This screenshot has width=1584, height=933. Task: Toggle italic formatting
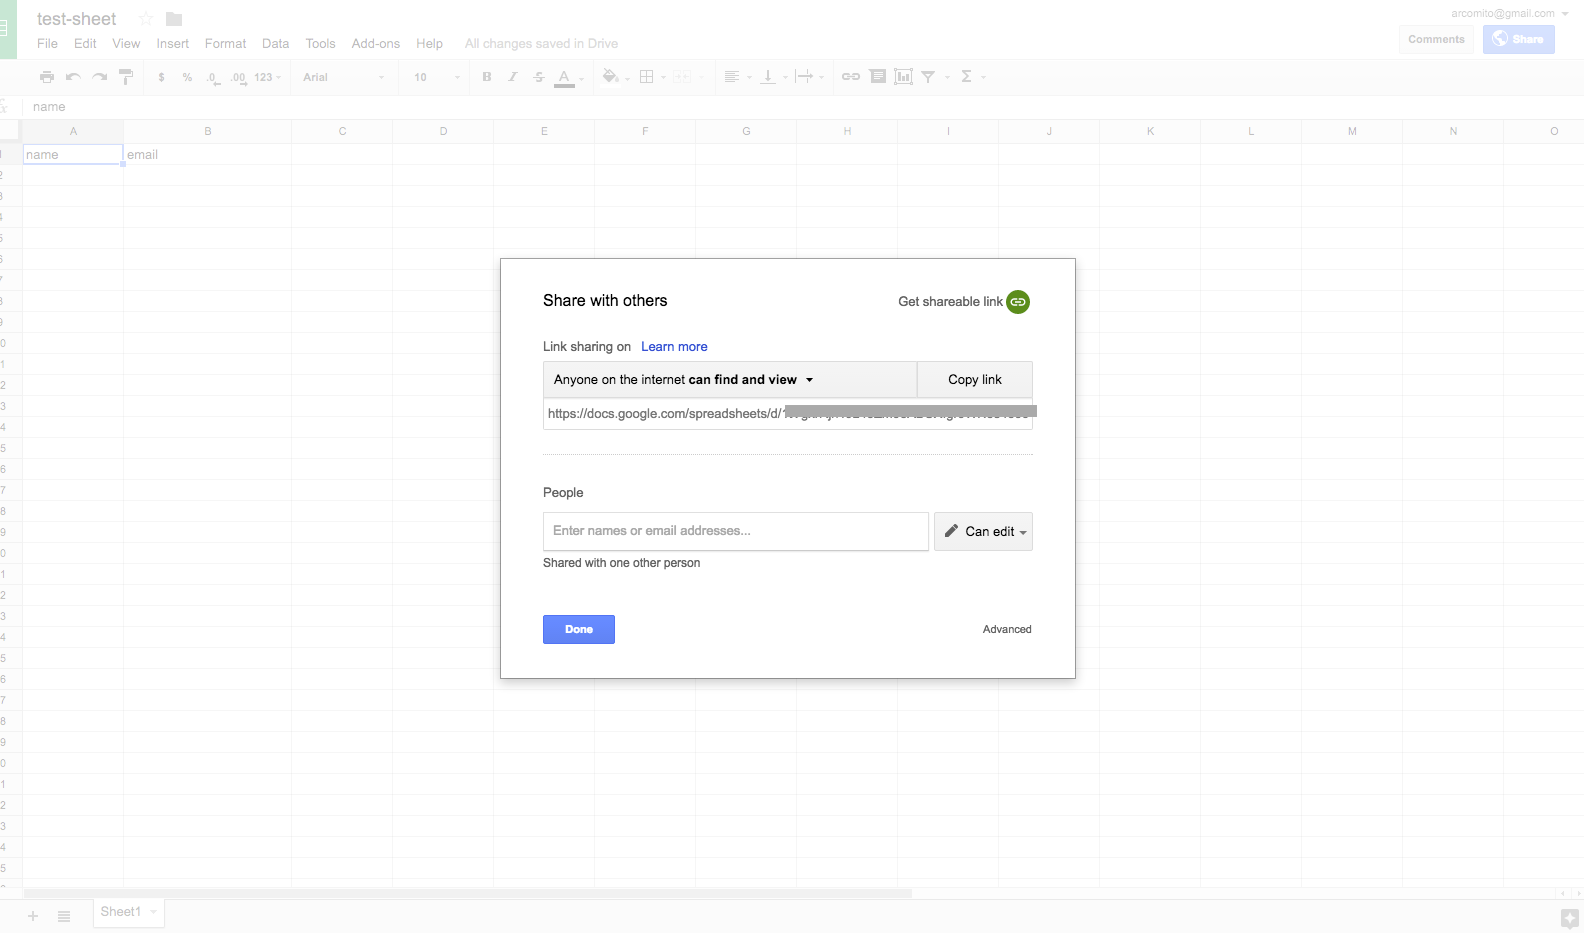pos(513,77)
